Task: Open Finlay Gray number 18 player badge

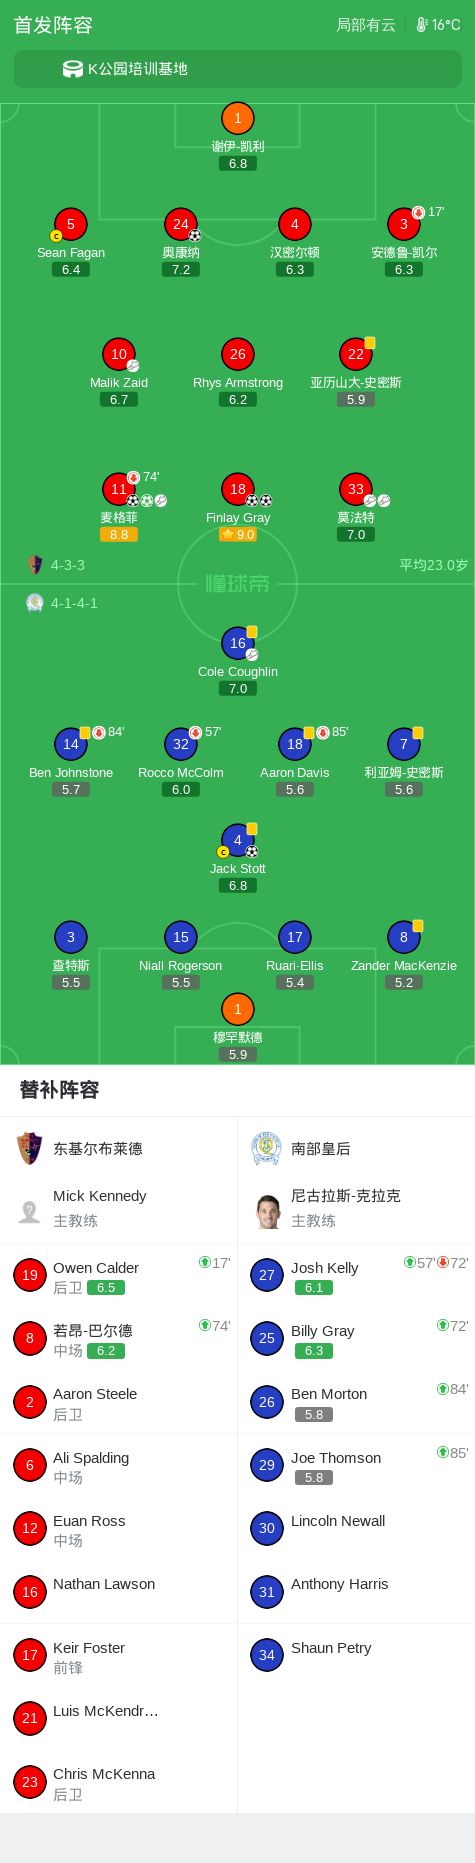Action: 237,489
